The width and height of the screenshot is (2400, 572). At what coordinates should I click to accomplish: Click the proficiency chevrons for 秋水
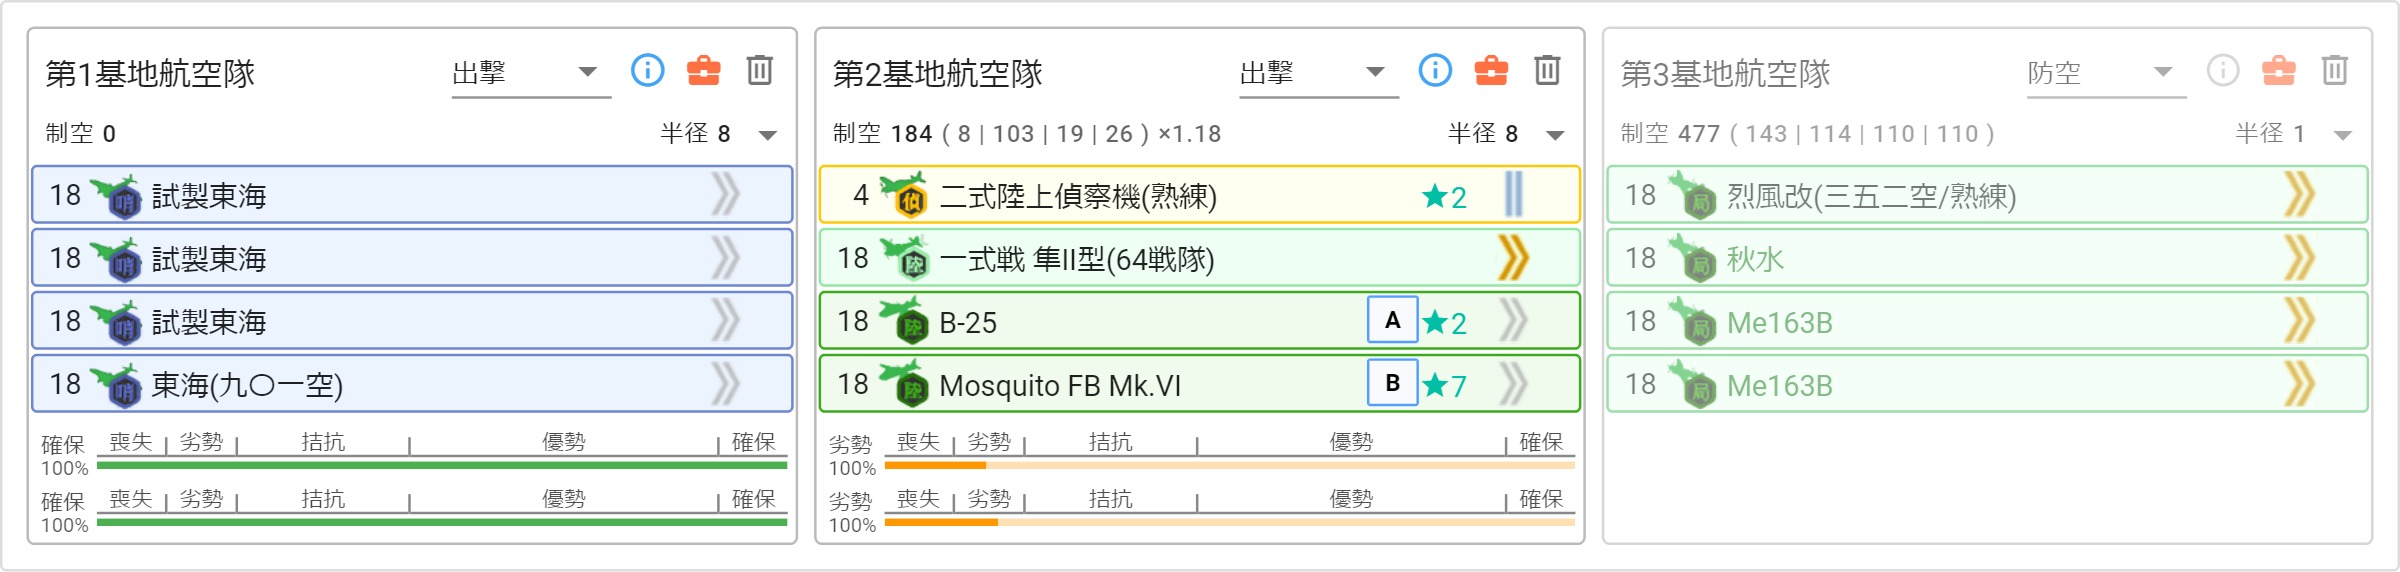[x=2300, y=258]
